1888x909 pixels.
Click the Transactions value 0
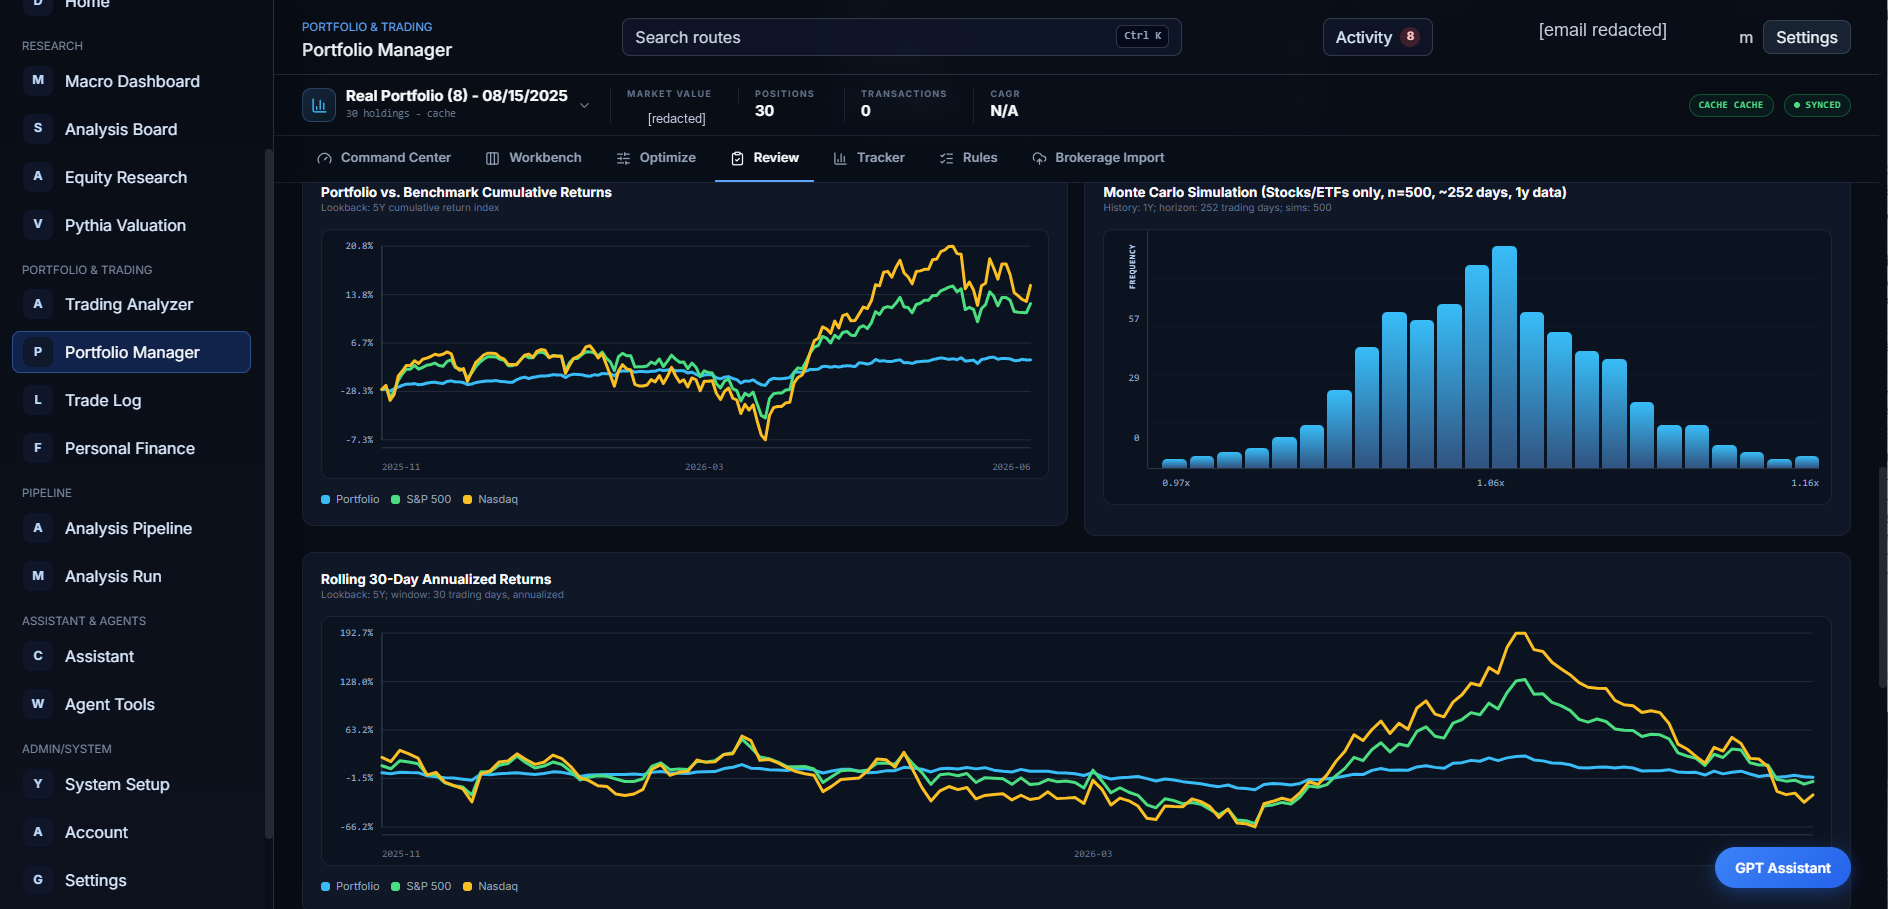coord(866,111)
